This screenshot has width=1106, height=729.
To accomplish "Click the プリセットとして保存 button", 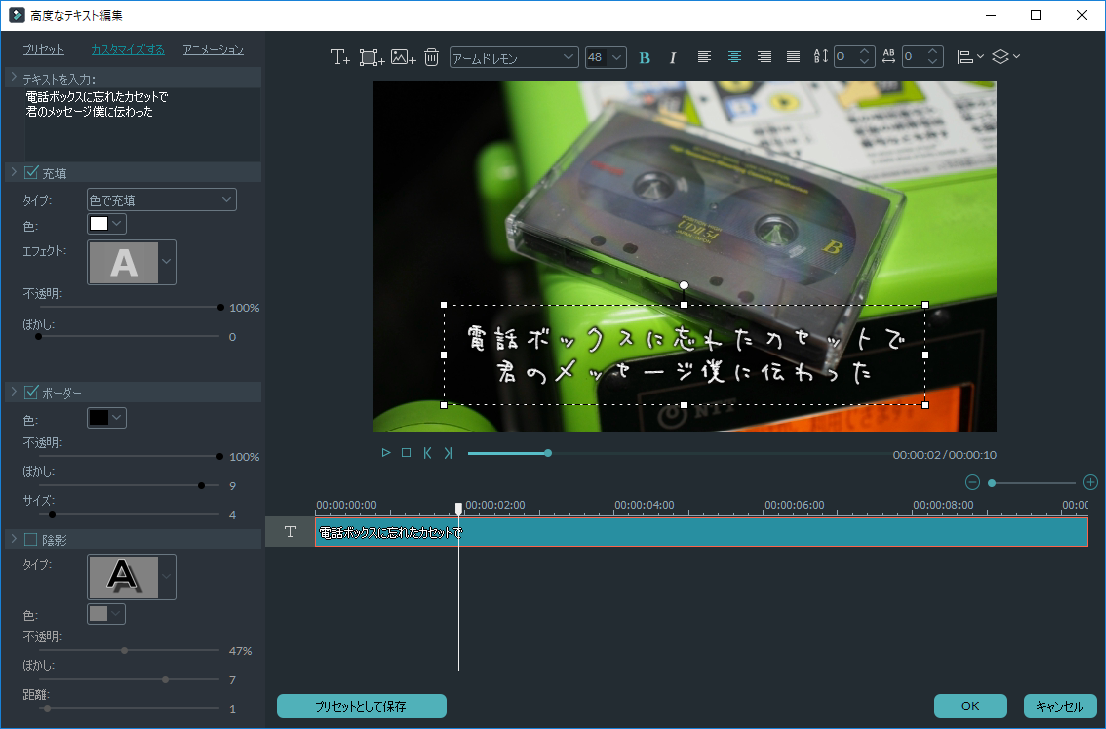I will 362,706.
